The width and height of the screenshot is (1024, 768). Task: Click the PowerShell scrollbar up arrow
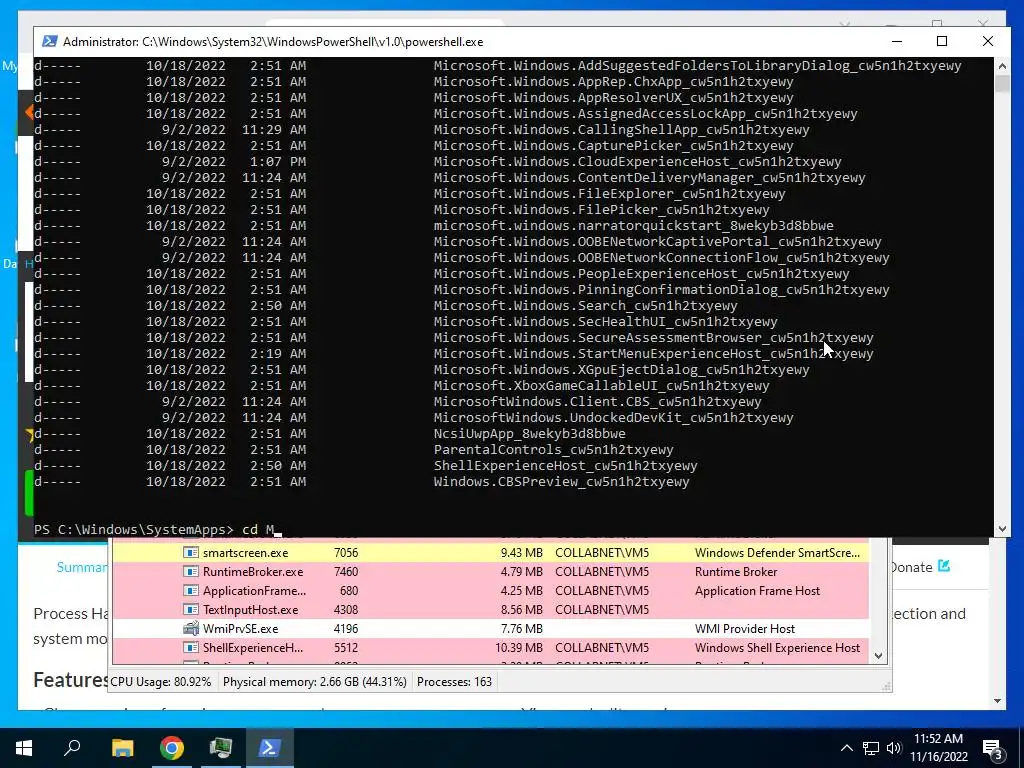1002,65
